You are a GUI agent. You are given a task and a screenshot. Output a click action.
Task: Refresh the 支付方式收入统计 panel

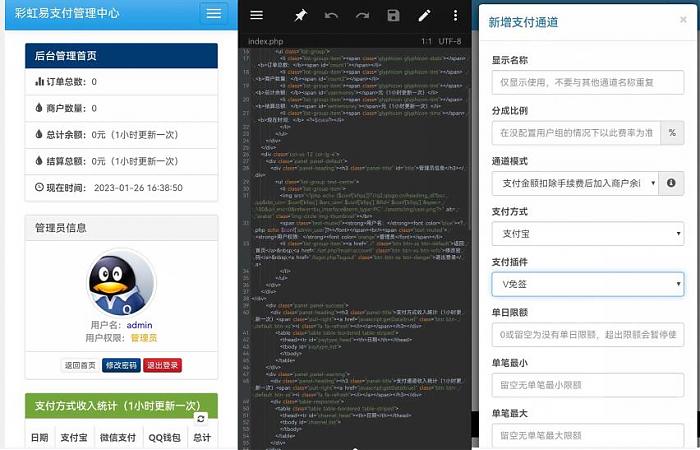200,418
